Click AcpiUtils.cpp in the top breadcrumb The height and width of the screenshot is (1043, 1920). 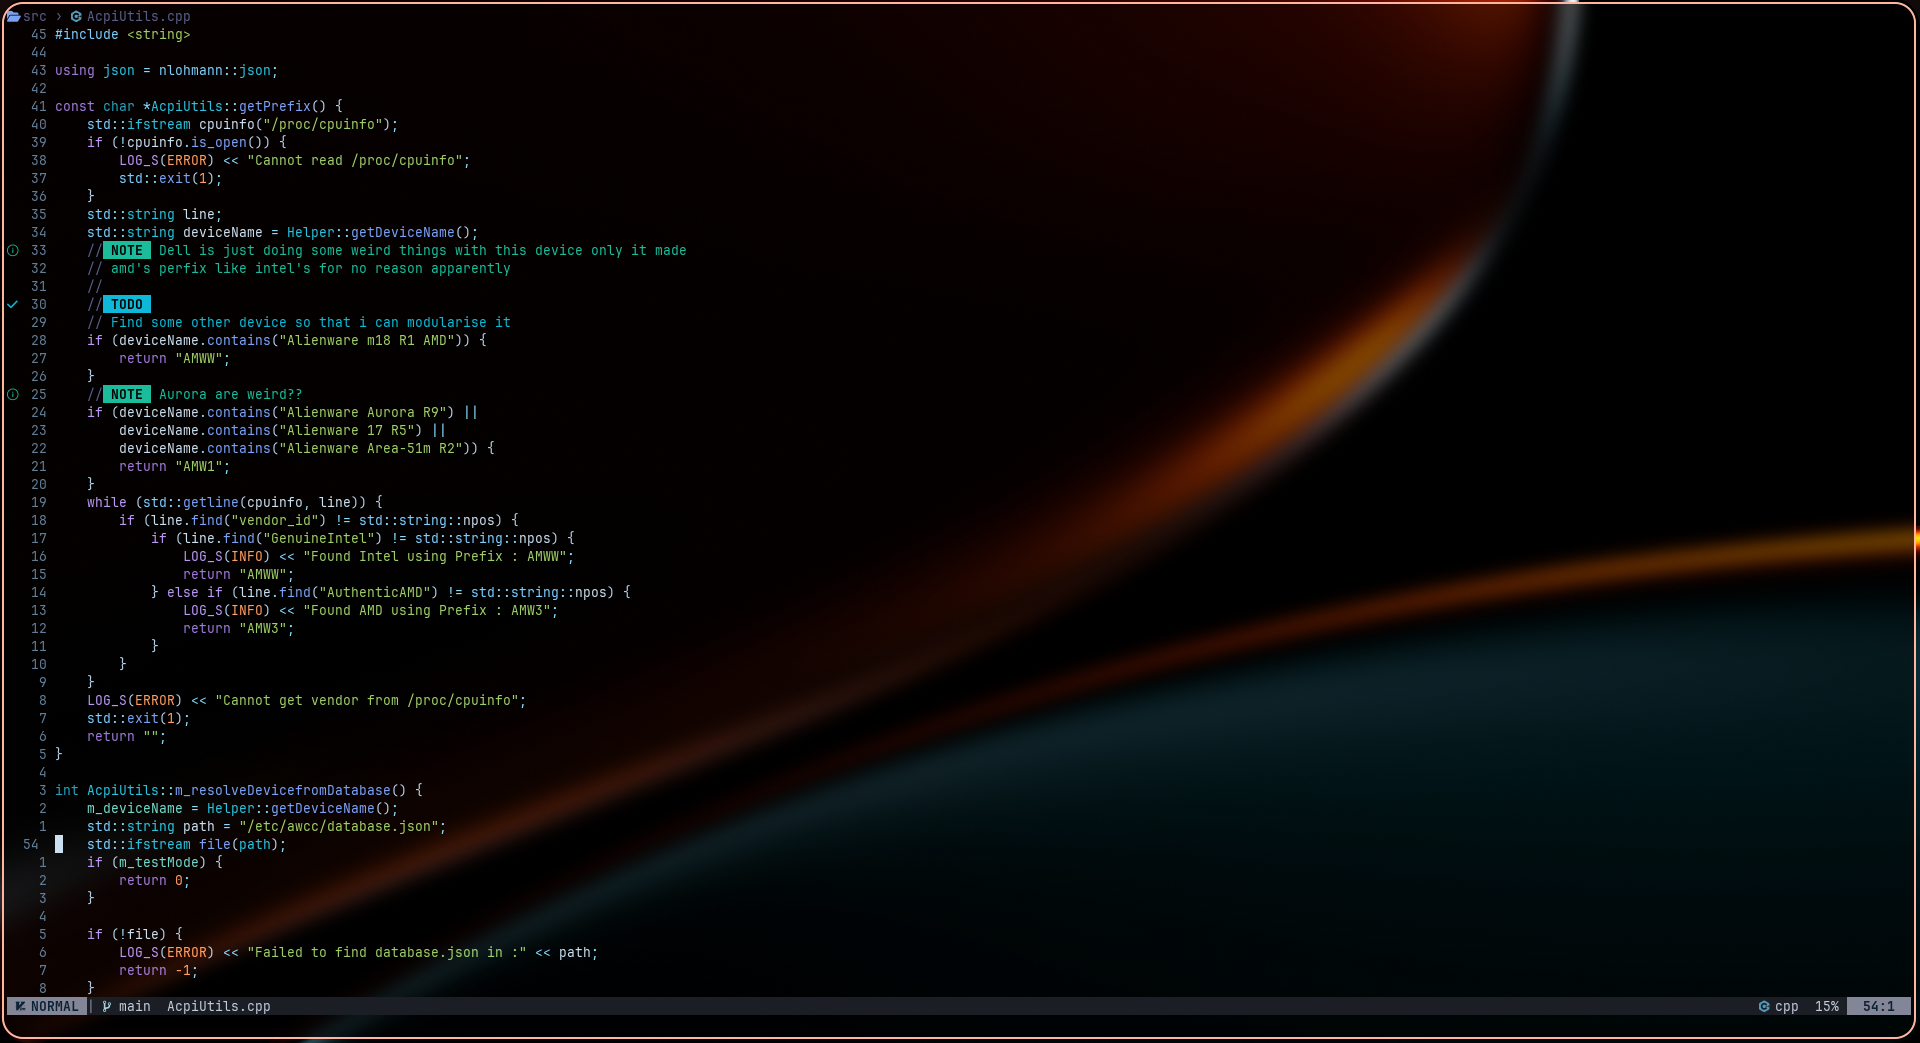point(139,16)
